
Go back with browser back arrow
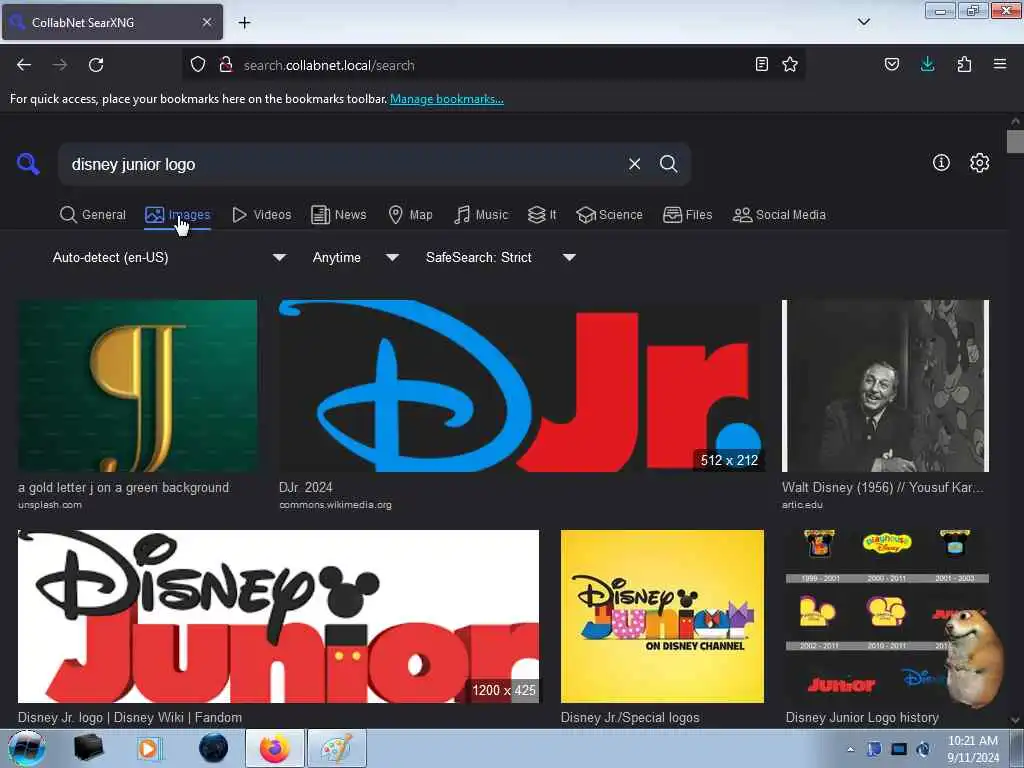coord(24,65)
